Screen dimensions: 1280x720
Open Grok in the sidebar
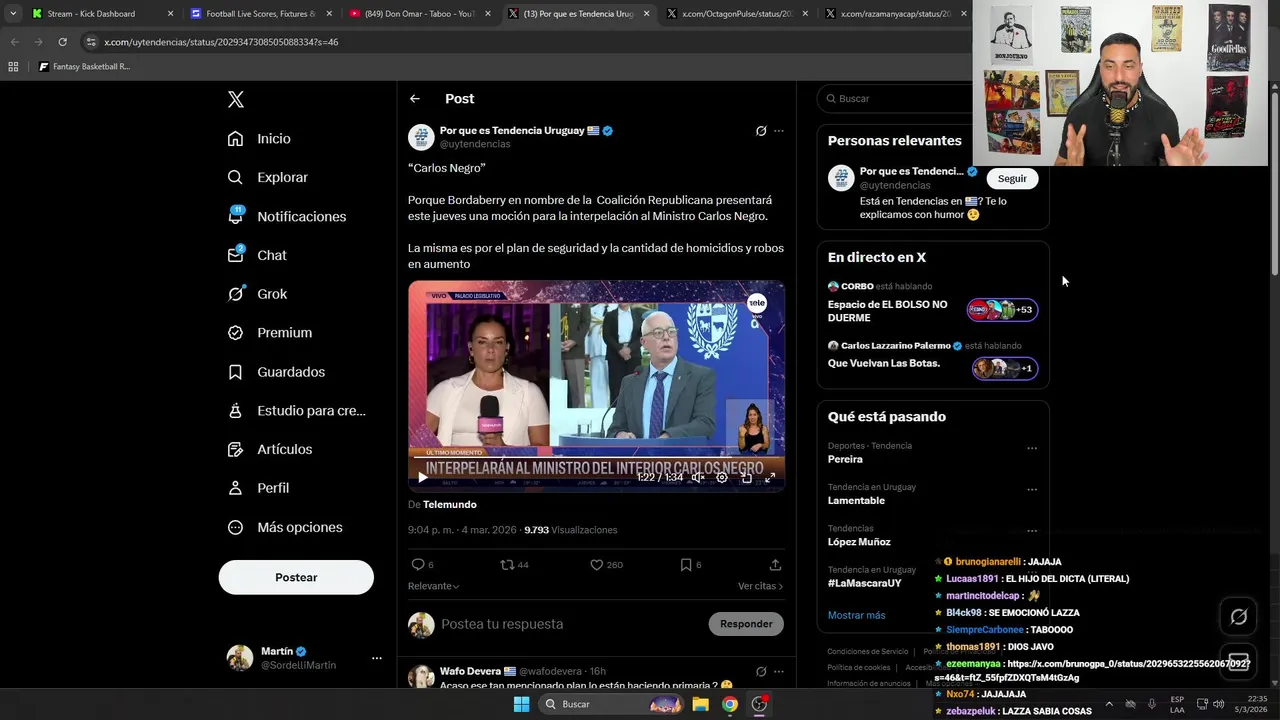pyautogui.click(x=257, y=294)
